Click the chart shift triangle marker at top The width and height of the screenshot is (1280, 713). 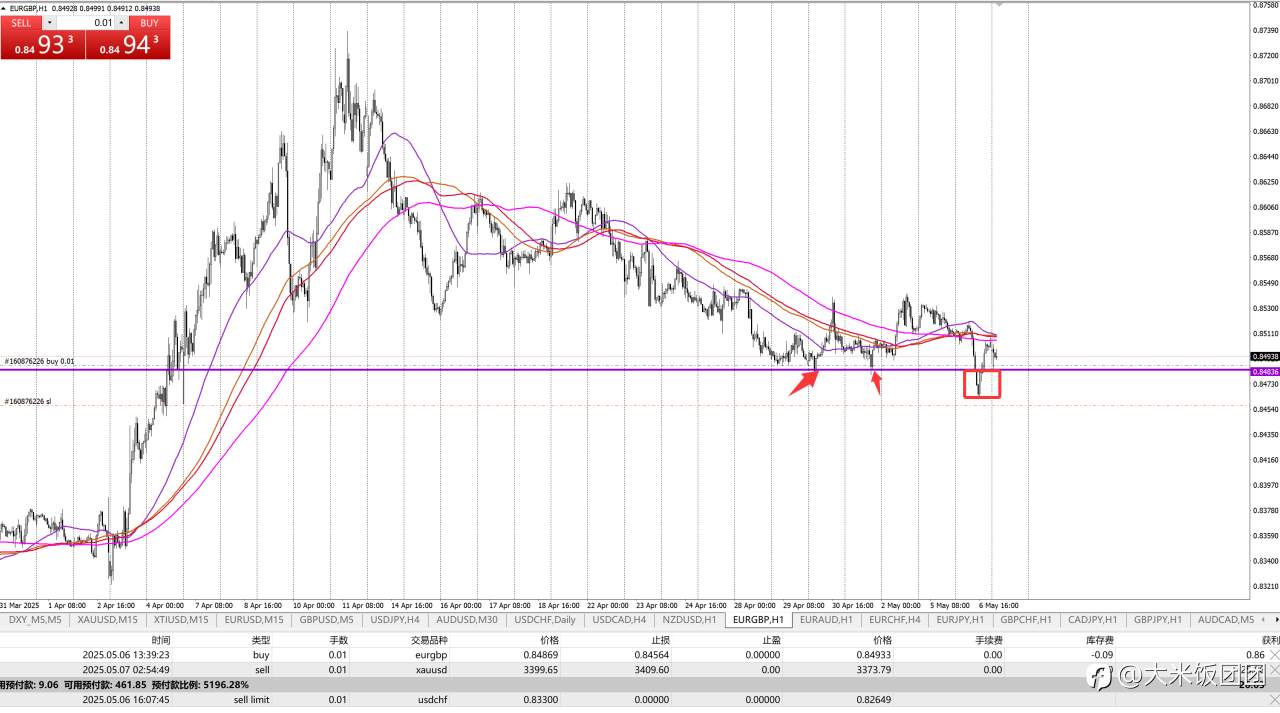coord(997,5)
